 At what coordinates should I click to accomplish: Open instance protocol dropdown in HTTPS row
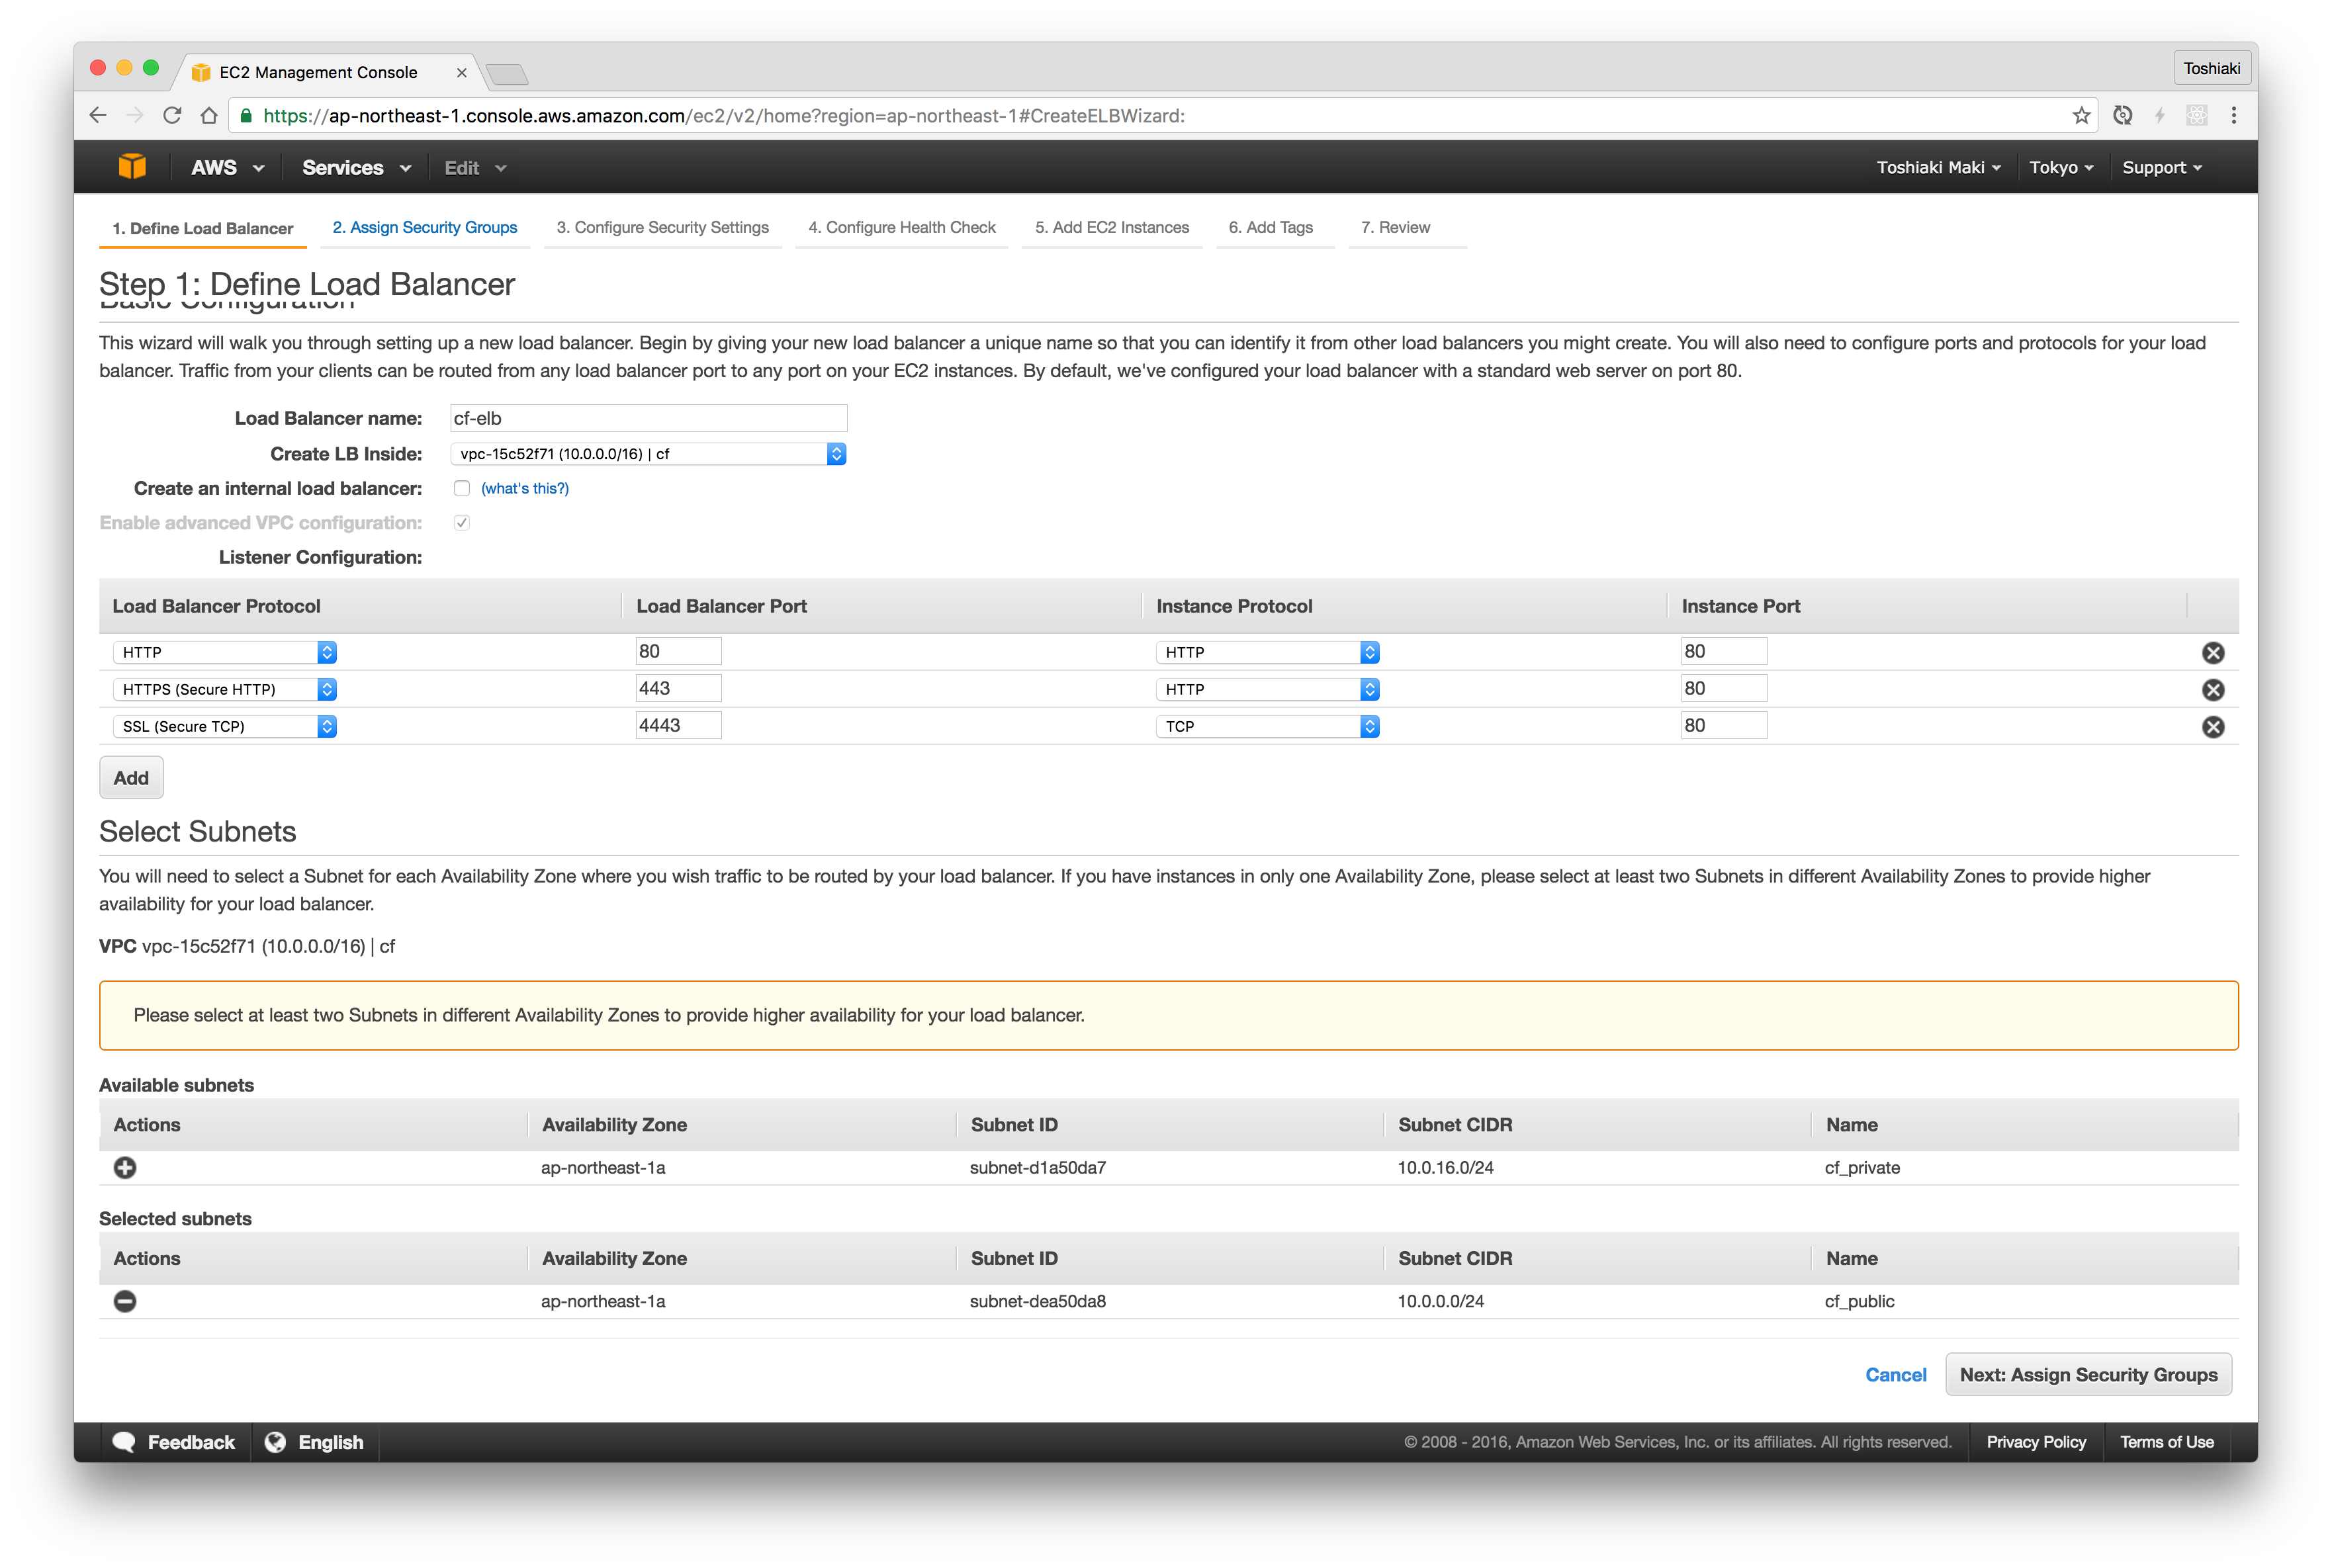[1268, 689]
